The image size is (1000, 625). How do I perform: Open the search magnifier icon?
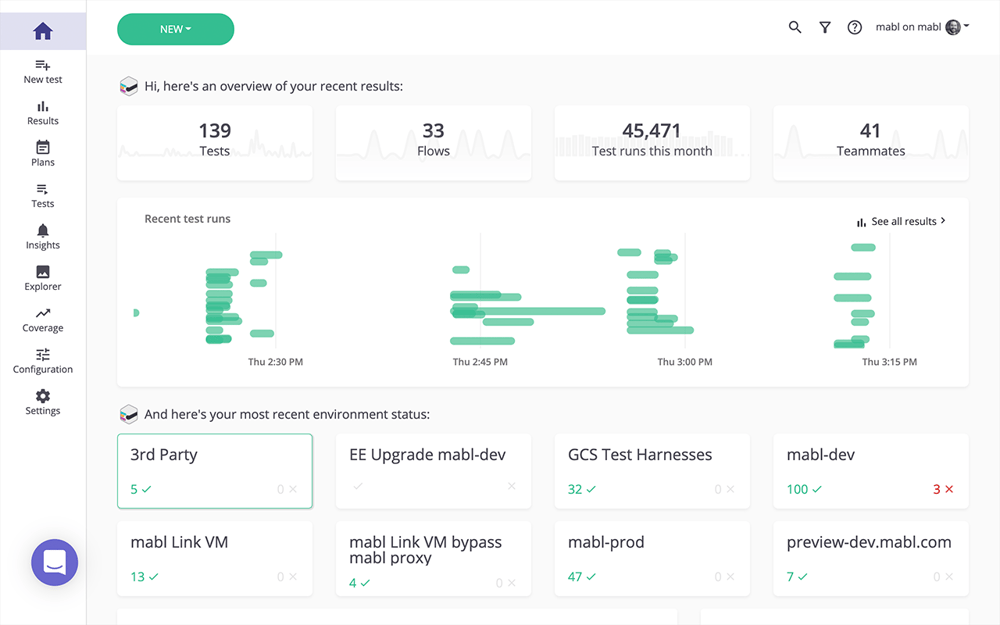(795, 28)
